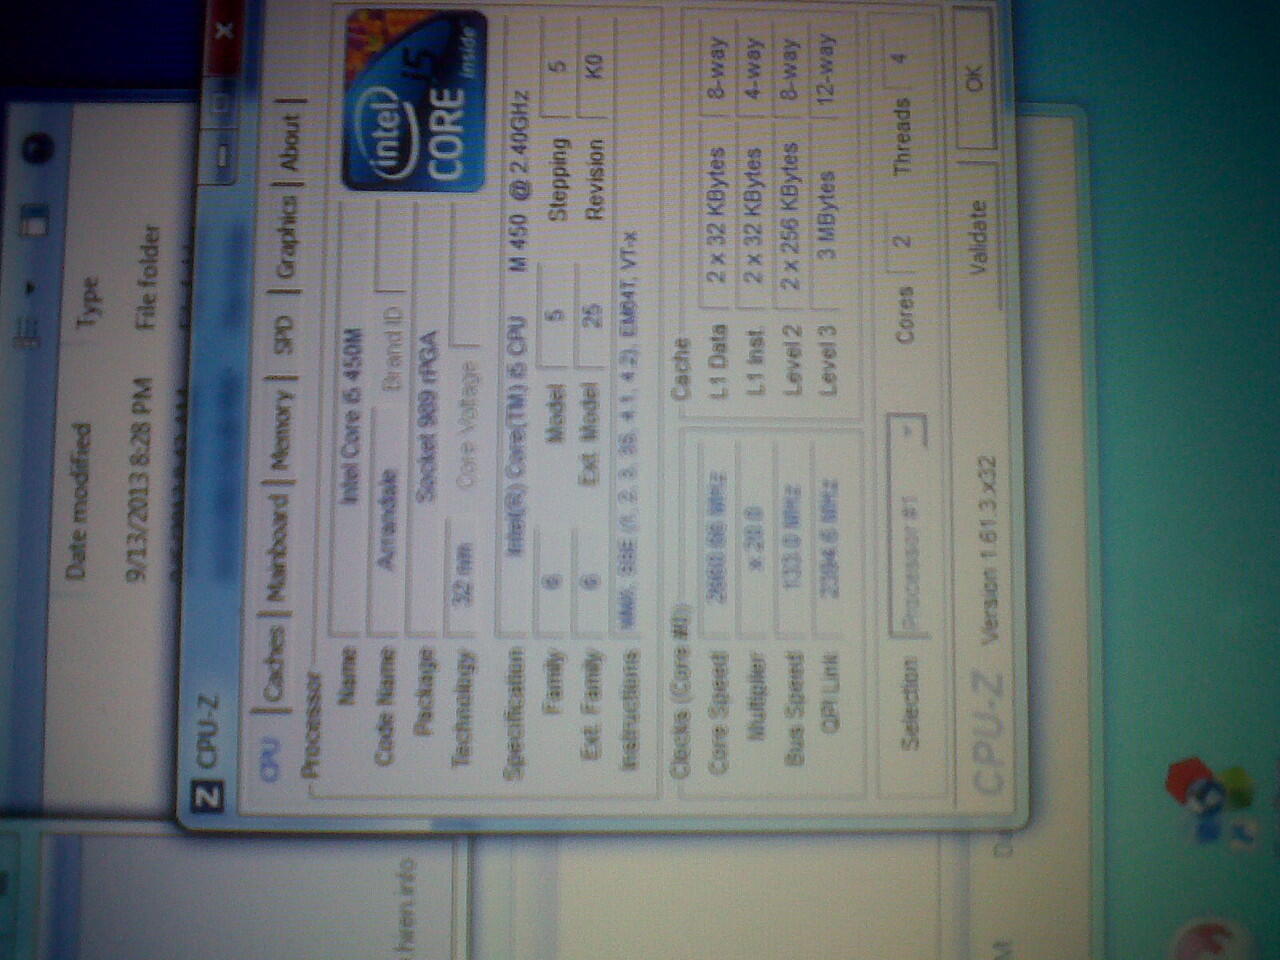Select the "9/13/2013 8:28 PM" date entry
Image resolution: width=1280 pixels, height=960 pixels.
point(139,478)
